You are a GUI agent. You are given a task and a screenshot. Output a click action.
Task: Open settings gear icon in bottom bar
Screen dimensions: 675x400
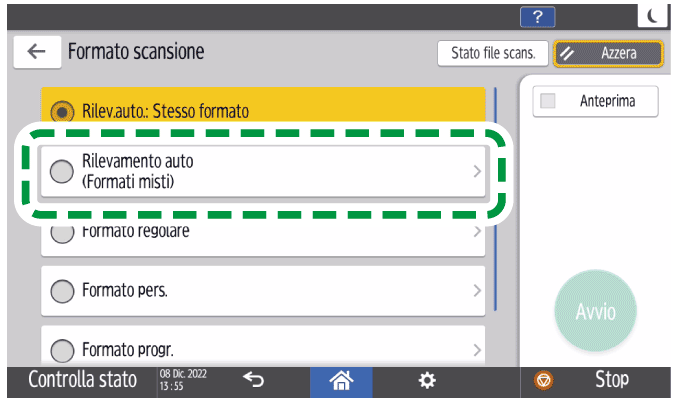coord(427,381)
